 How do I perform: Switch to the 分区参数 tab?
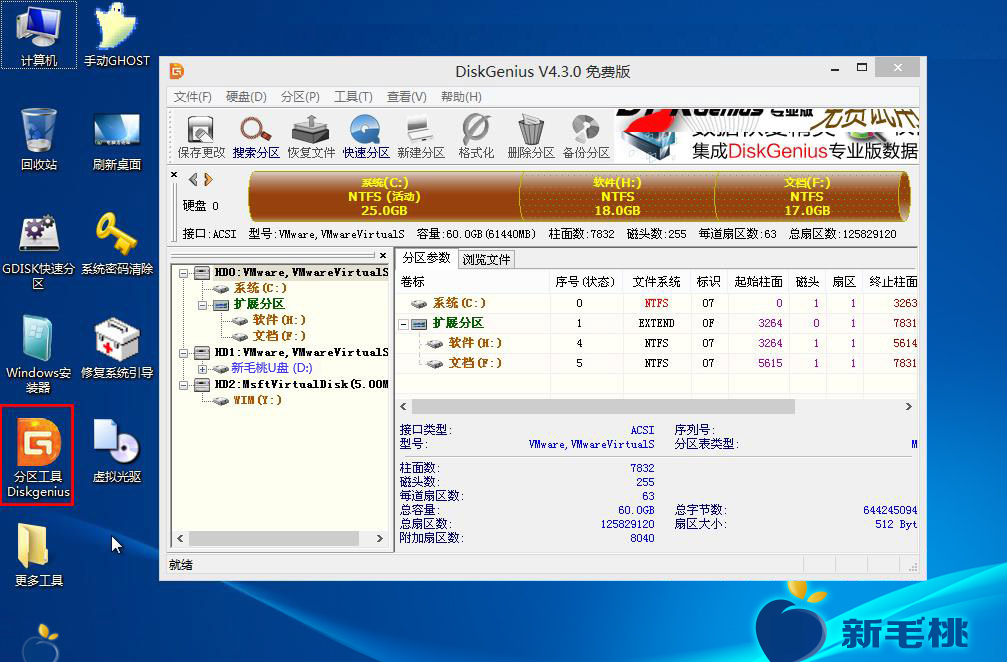point(426,258)
